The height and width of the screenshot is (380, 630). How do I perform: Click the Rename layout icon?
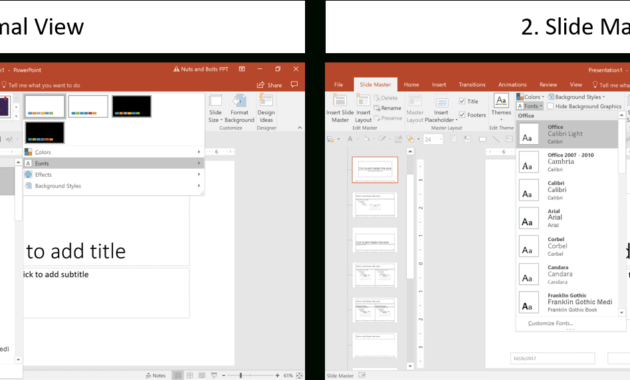pyautogui.click(x=377, y=108)
